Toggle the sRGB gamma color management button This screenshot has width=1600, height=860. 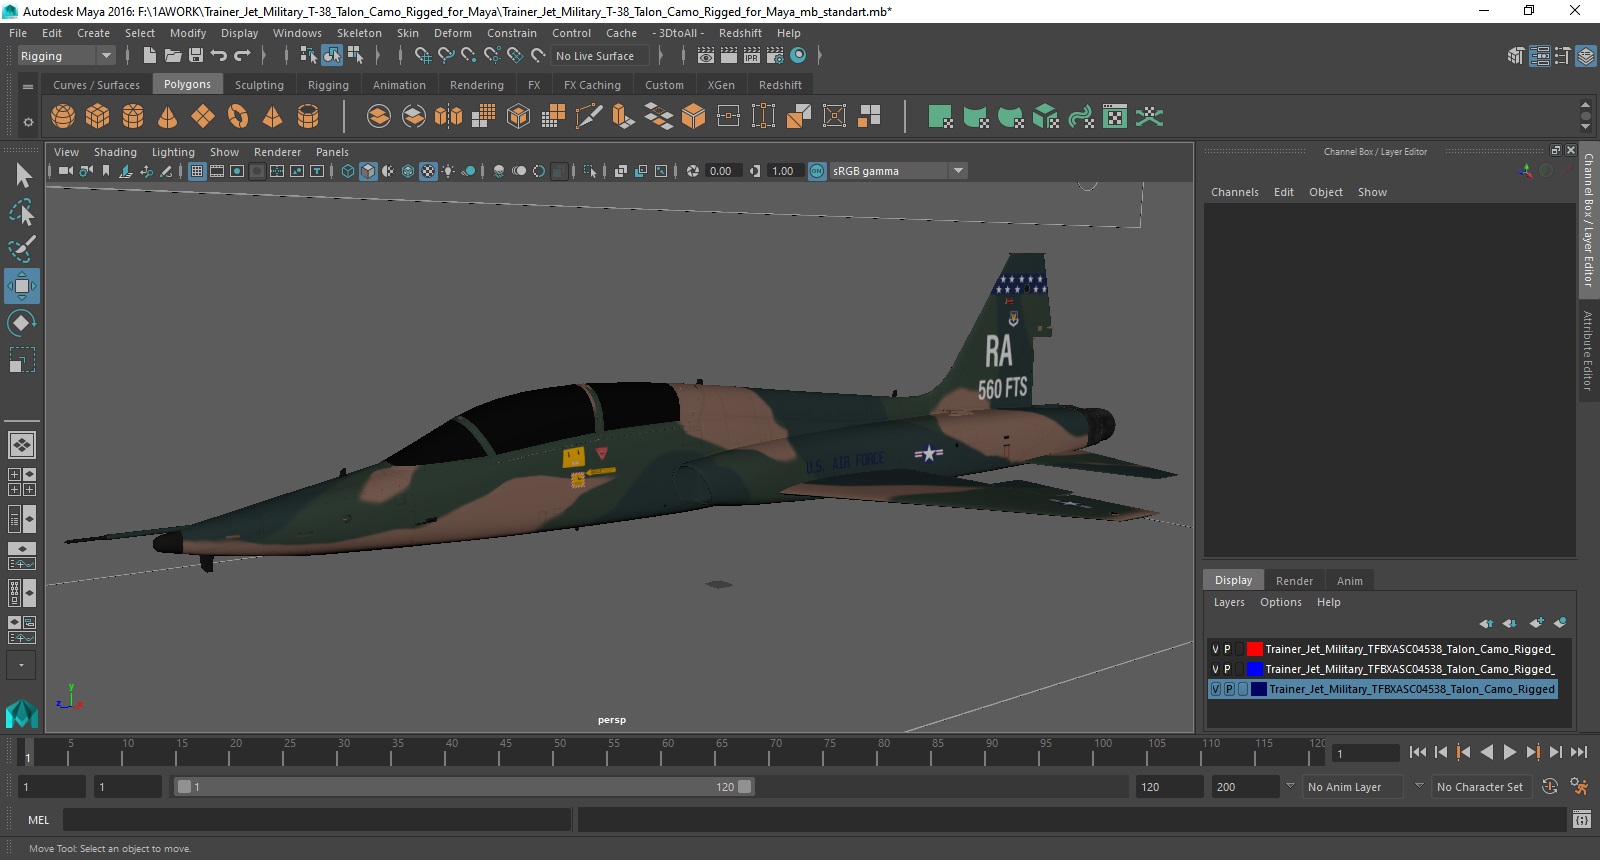[x=817, y=171]
